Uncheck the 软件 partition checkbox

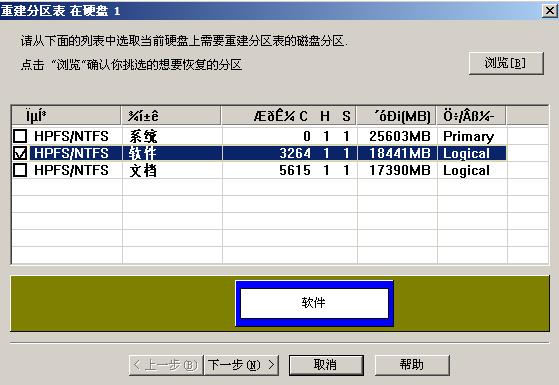click(20, 153)
